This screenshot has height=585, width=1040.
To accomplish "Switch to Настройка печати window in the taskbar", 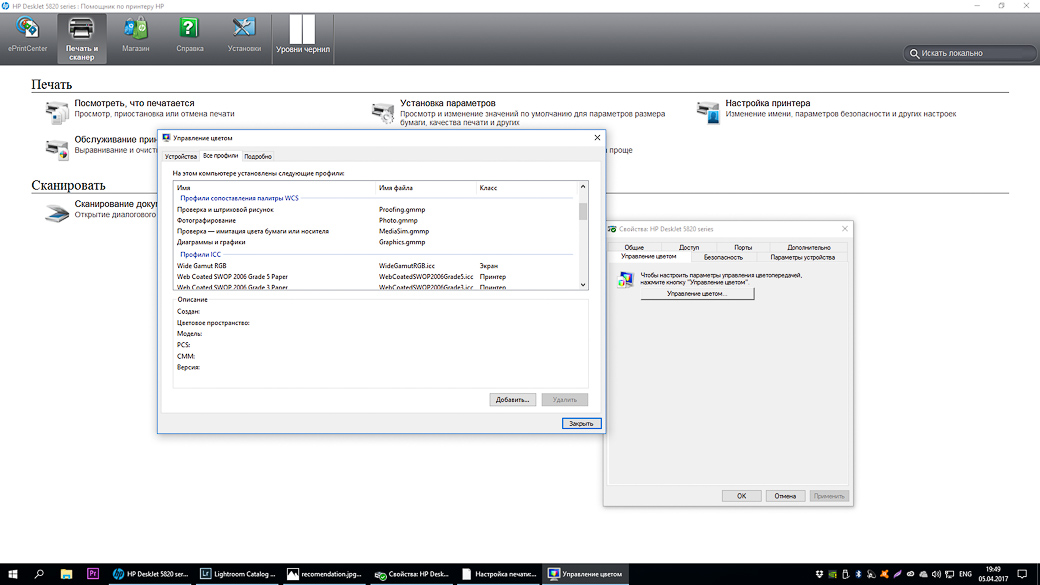I will 499,574.
